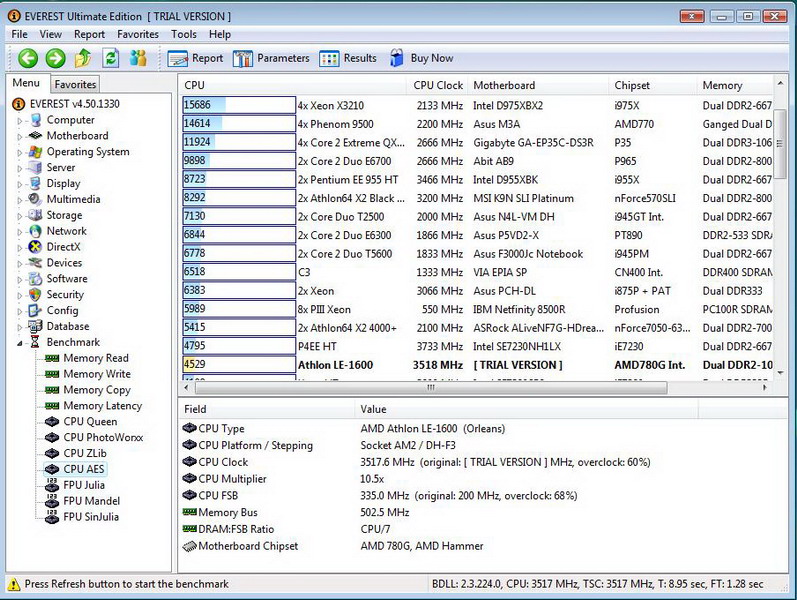797x600 pixels.
Task: Select FPU Julia benchmark item
Action: tap(84, 485)
